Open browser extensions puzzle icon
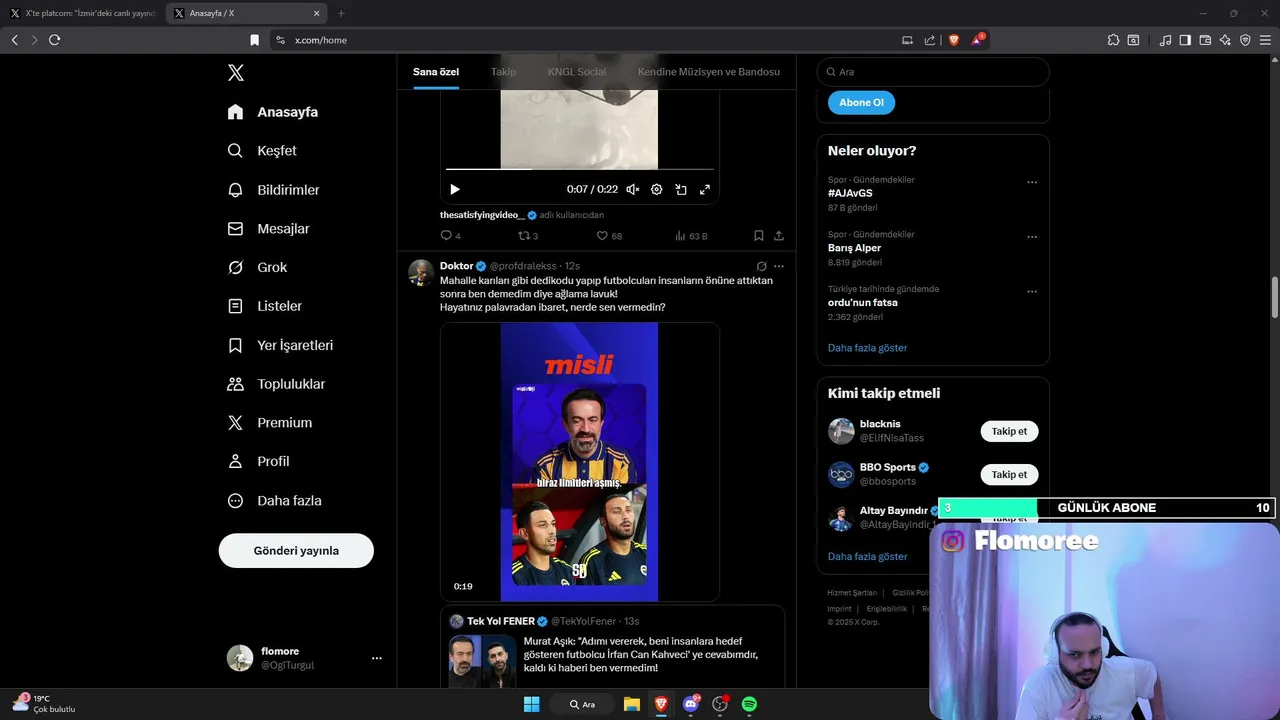This screenshot has height=720, width=1280. (1113, 40)
